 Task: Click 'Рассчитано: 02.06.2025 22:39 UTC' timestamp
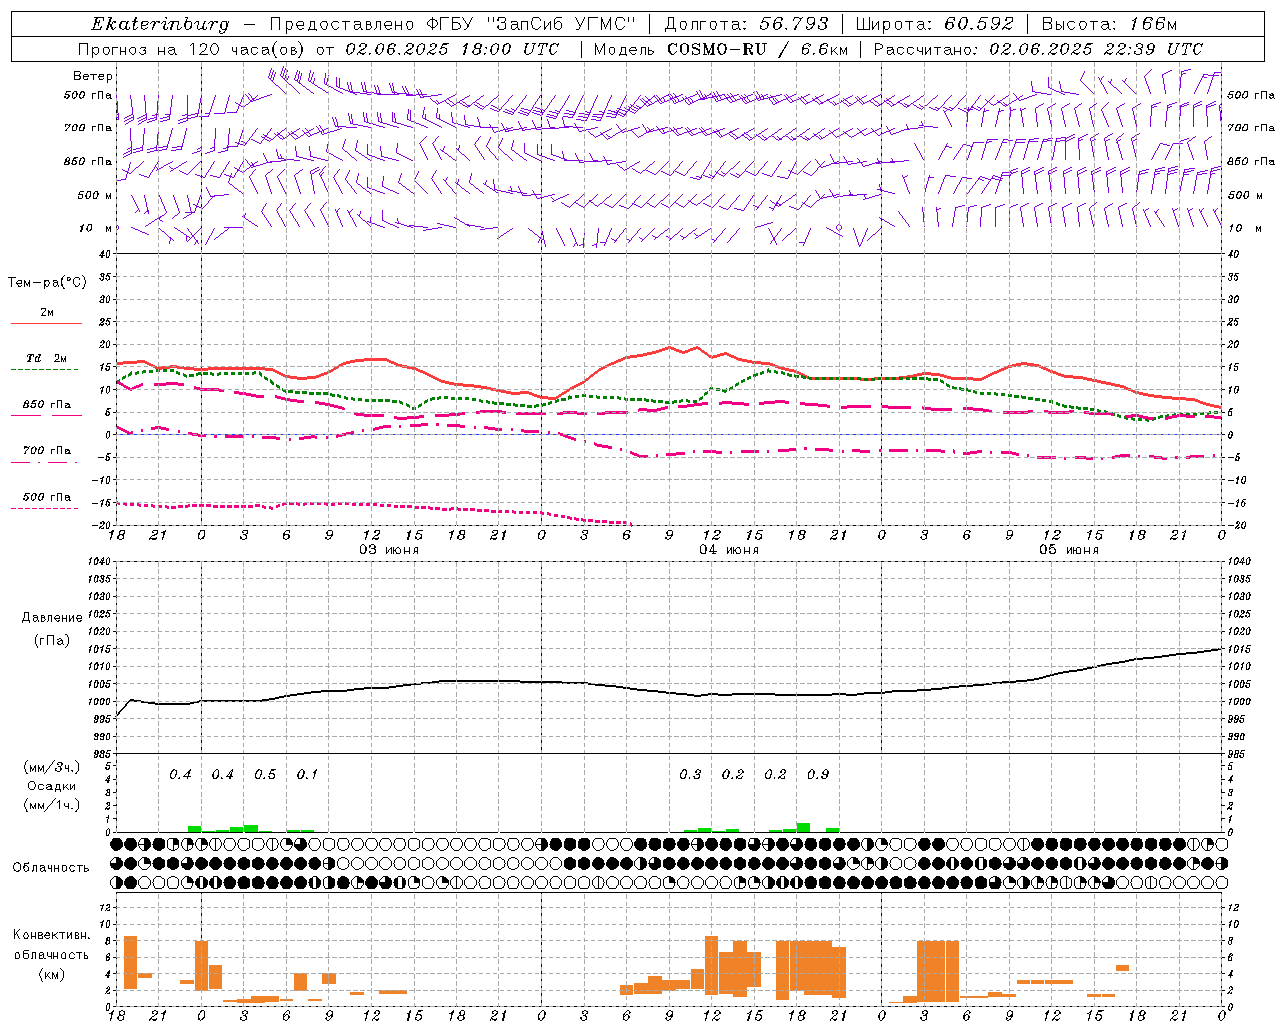pyautogui.click(x=1038, y=49)
